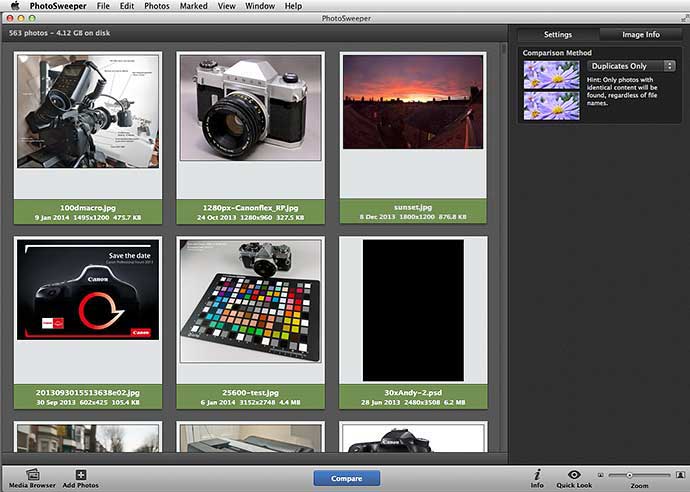
Task: Open the Apple menu
Action: (x=15, y=6)
